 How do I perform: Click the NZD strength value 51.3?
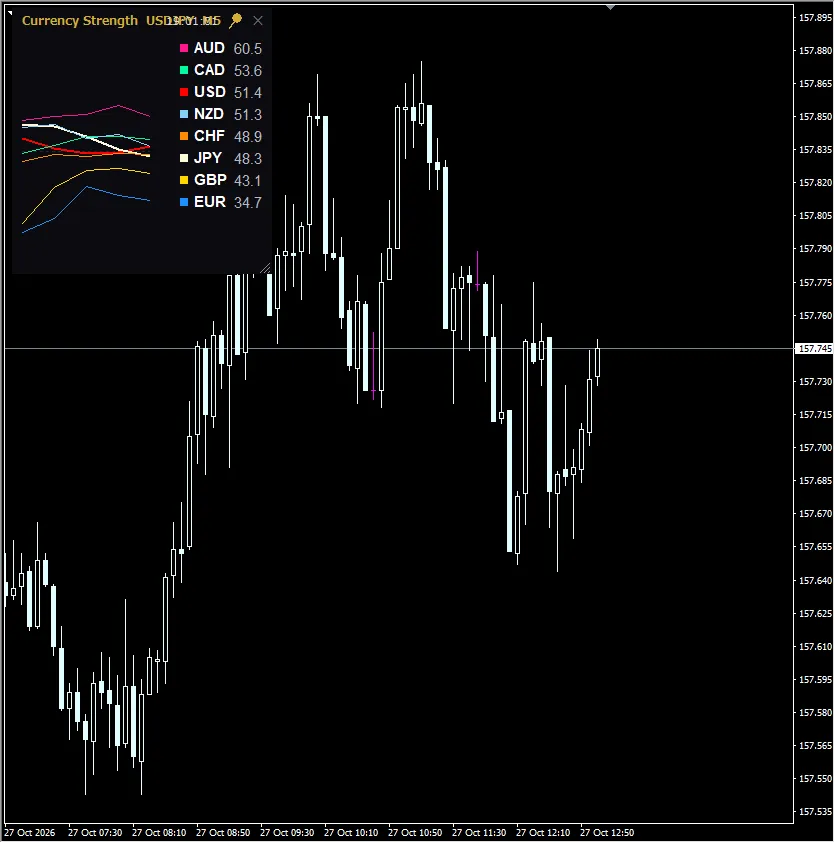pos(248,115)
